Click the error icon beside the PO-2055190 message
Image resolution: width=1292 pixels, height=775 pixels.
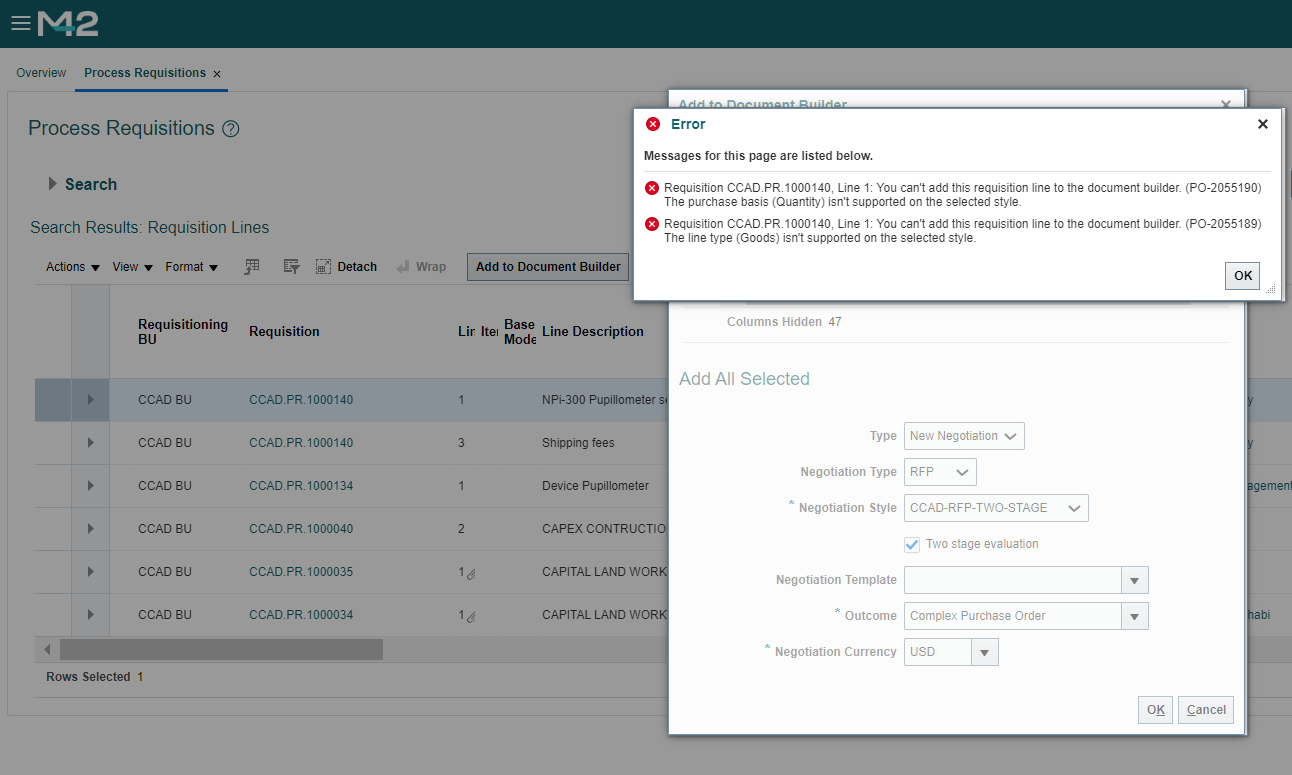coord(652,187)
